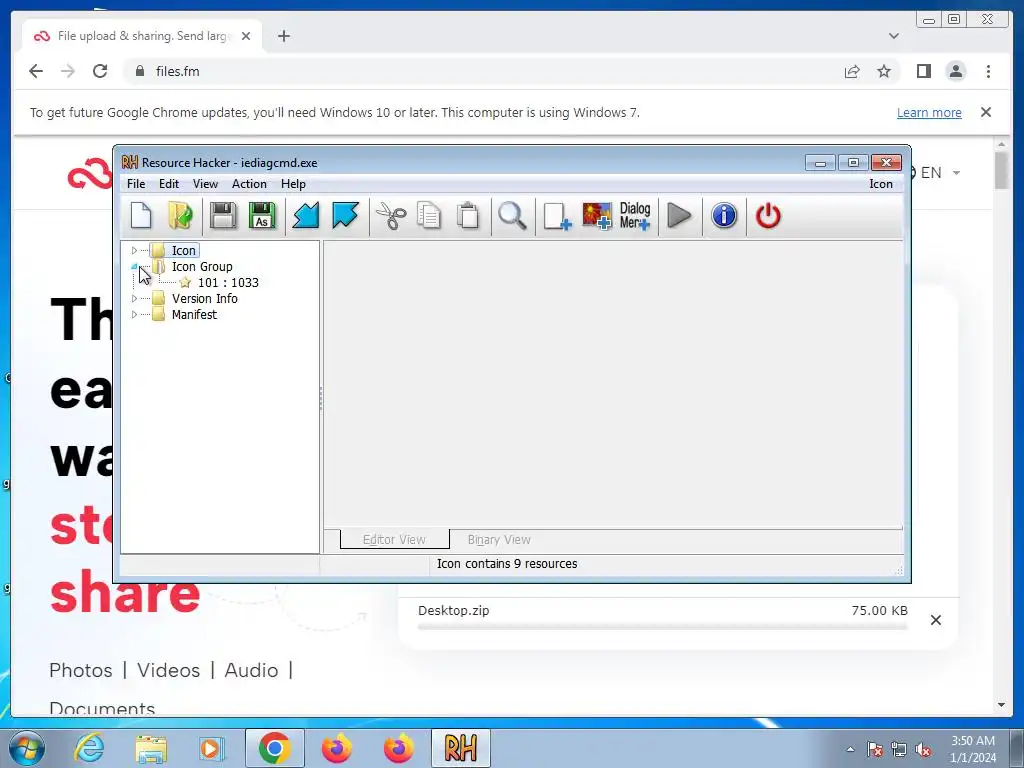Viewport: 1024px width, 768px height.
Task: Expand the Icon folder node
Action: click(134, 250)
